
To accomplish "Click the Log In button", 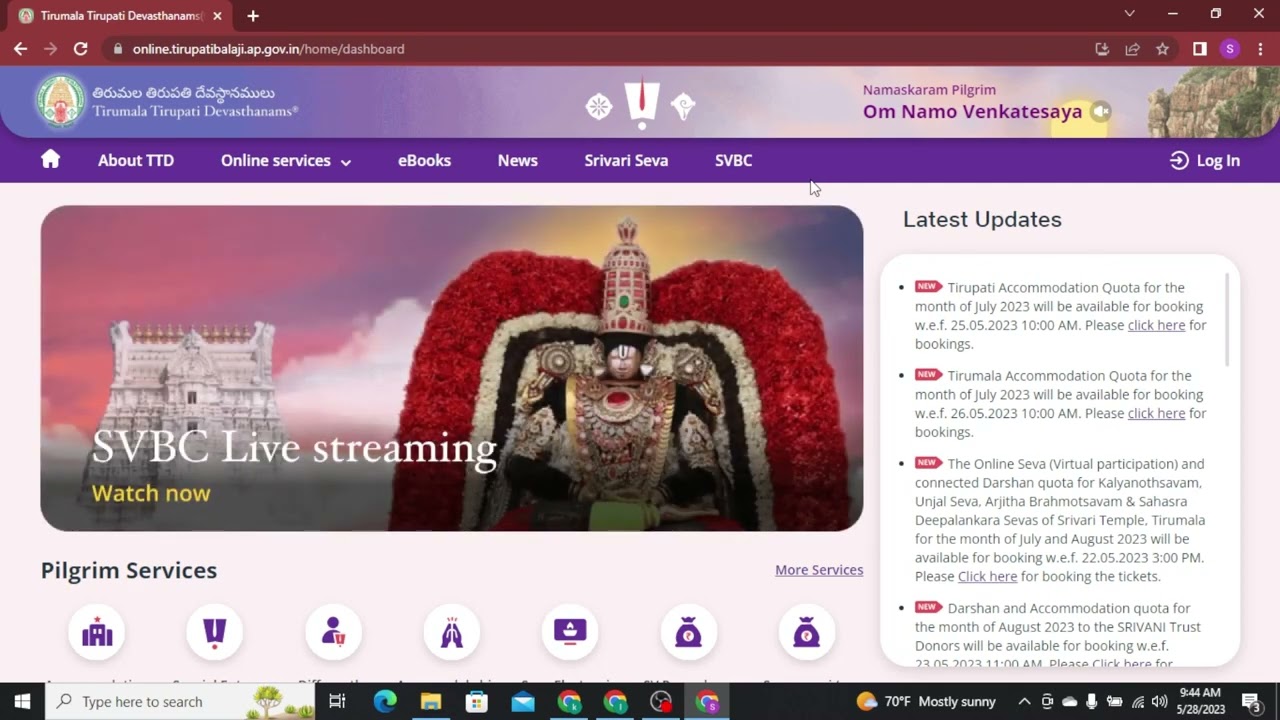I will pyautogui.click(x=1205, y=160).
